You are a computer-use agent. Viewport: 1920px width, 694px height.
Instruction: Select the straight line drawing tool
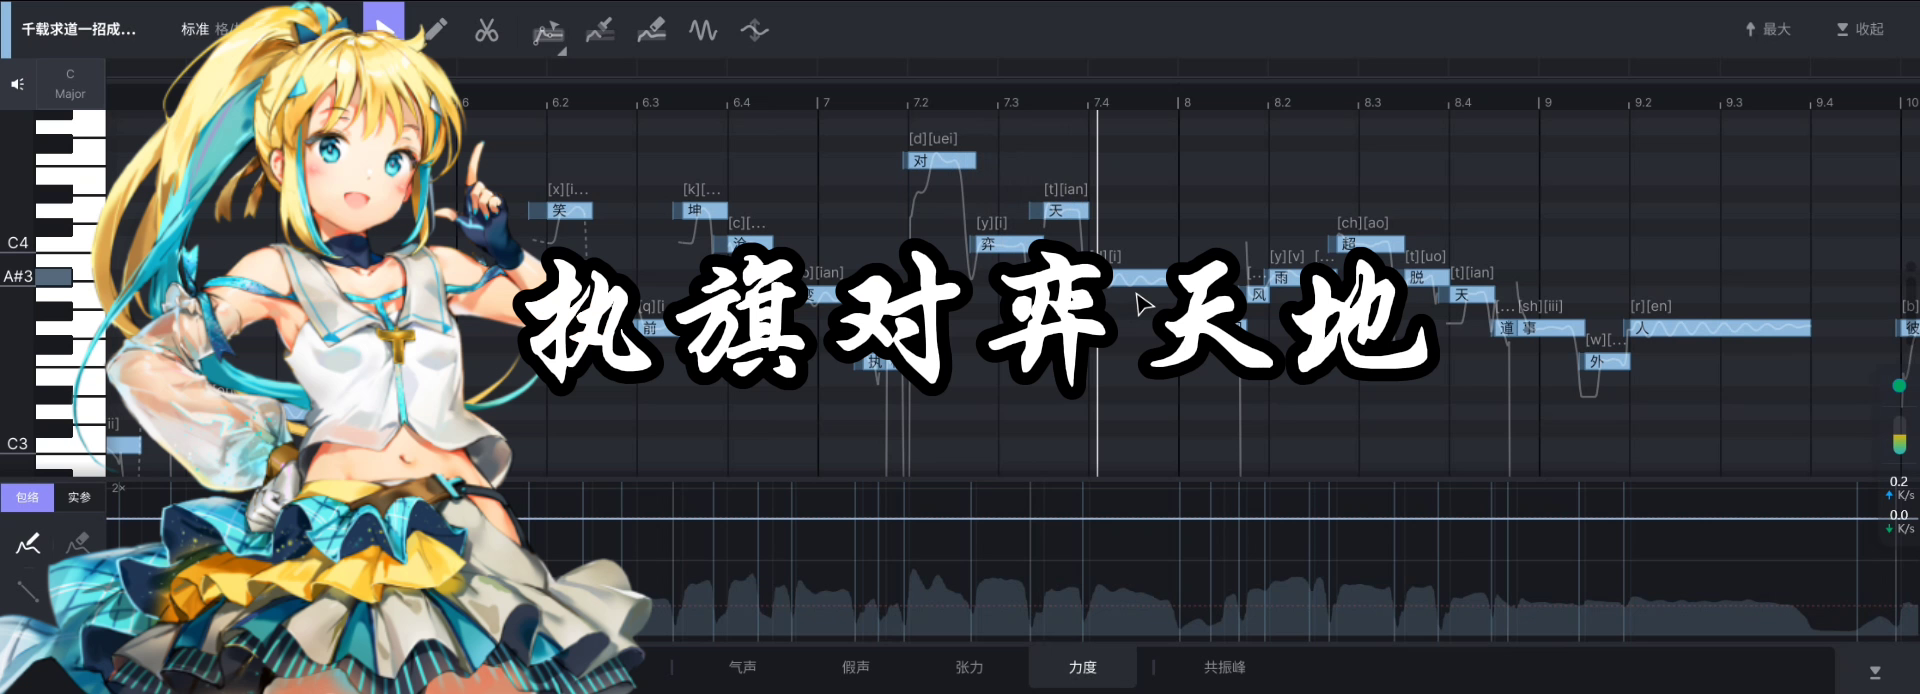tap(28, 590)
